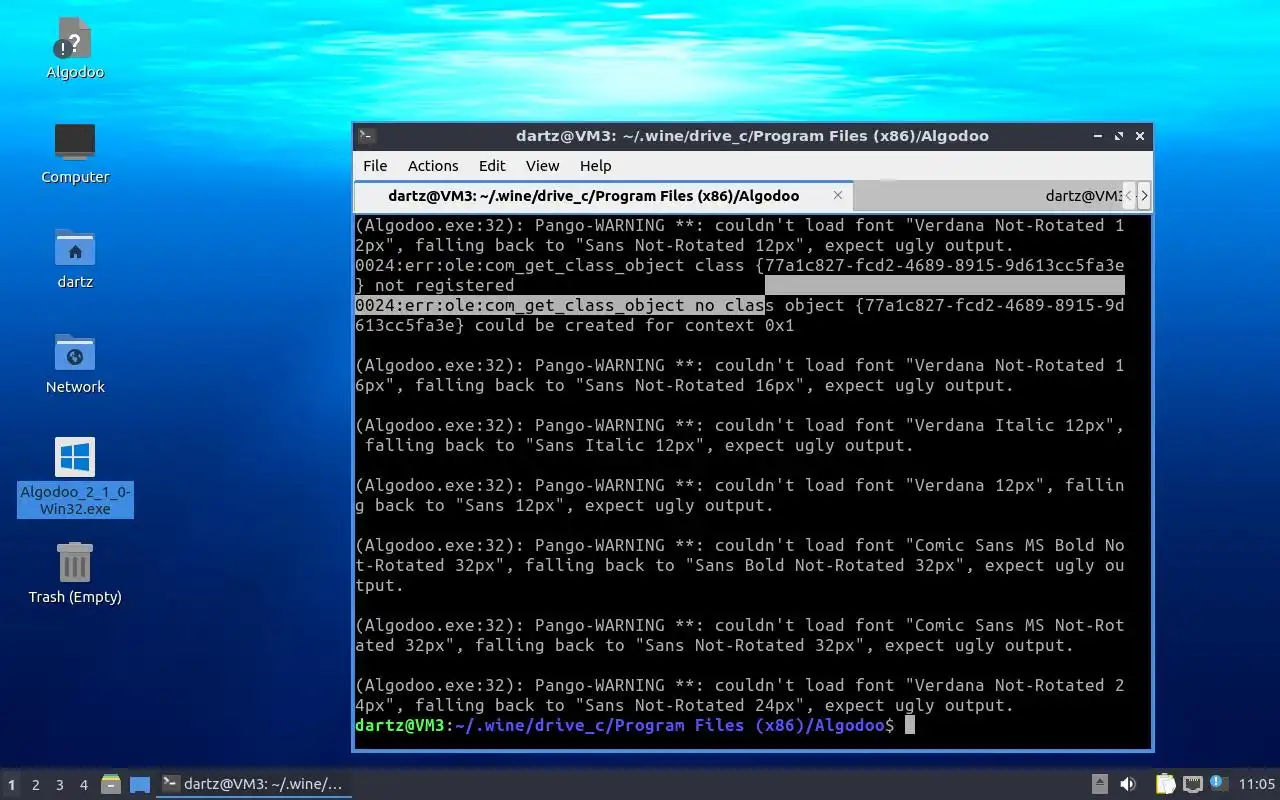This screenshot has width=1280, height=800.
Task: Open the update notification tray icon
Action: [x=1218, y=783]
